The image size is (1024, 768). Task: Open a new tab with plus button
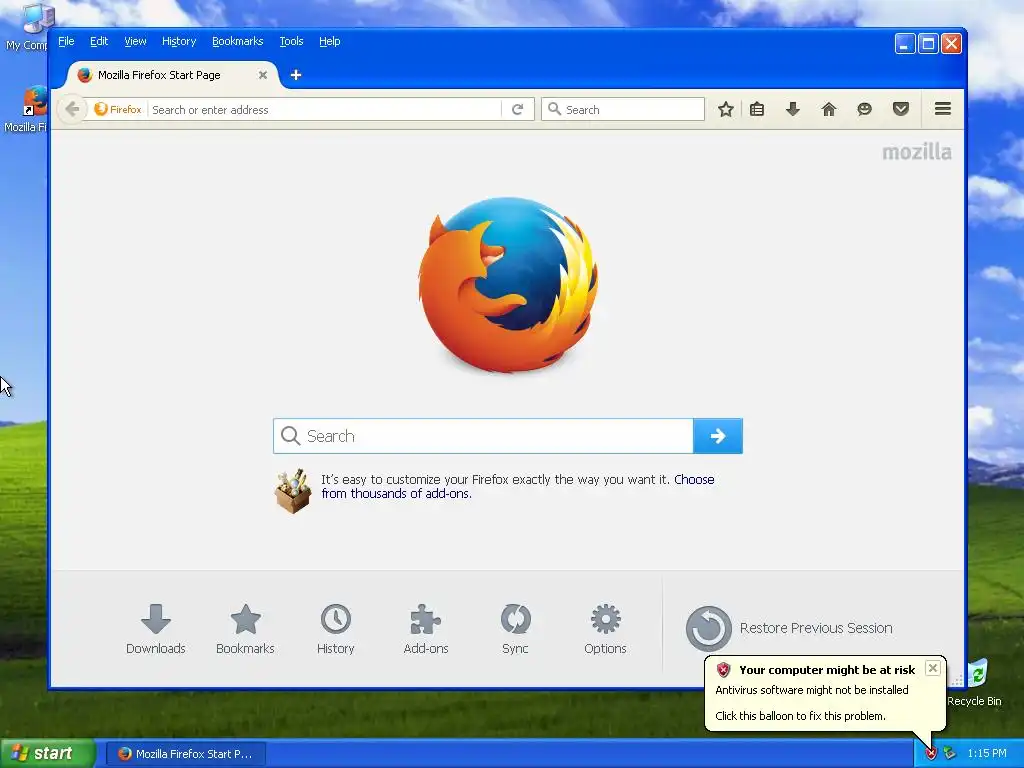pos(296,75)
